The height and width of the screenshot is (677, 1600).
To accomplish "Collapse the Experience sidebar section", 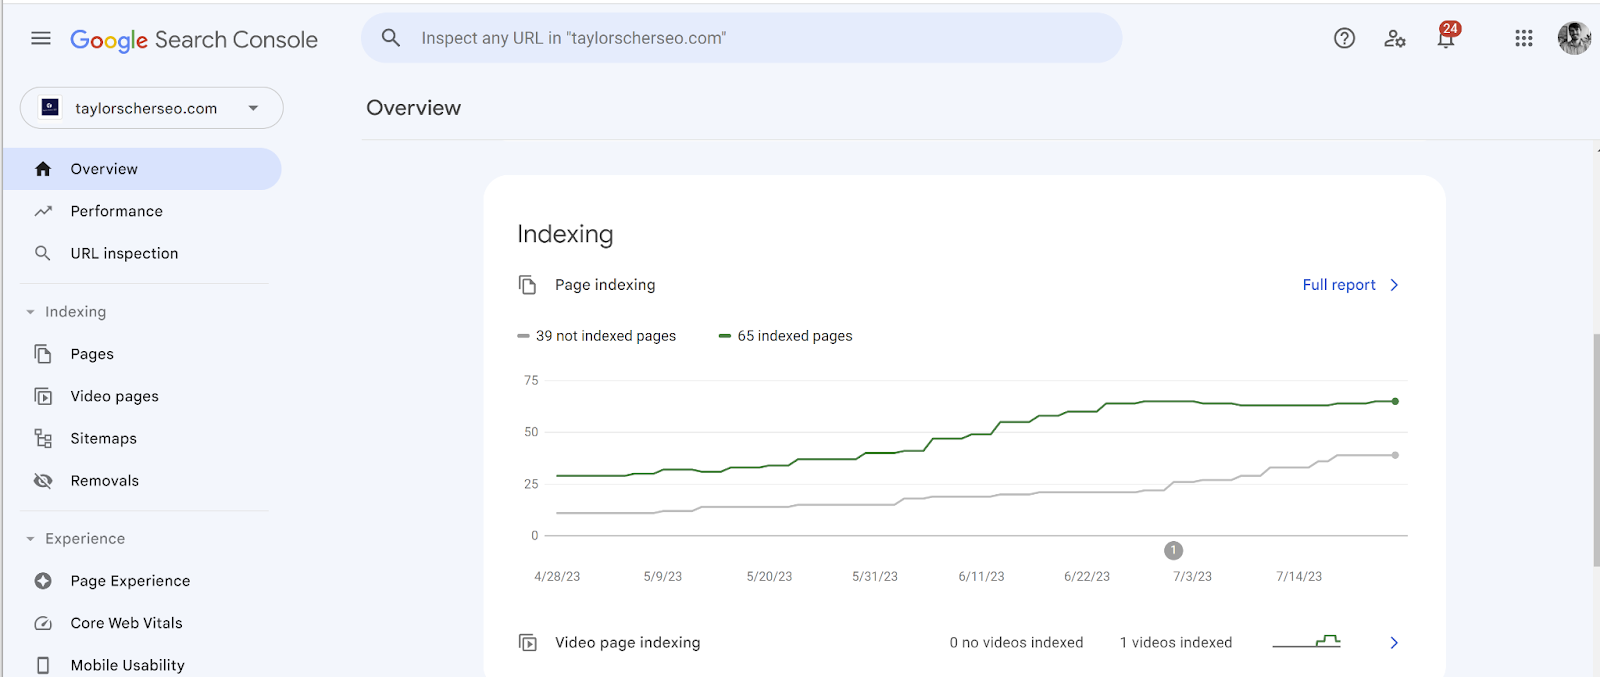I will [x=30, y=539].
